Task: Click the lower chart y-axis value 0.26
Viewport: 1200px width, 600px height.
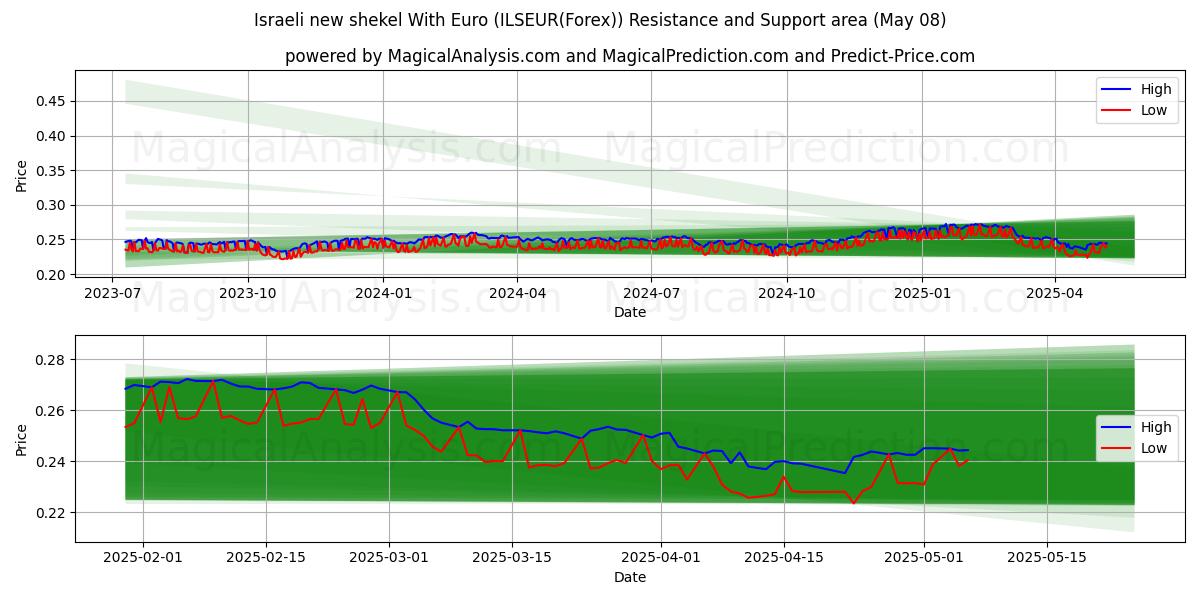Action: pos(52,411)
